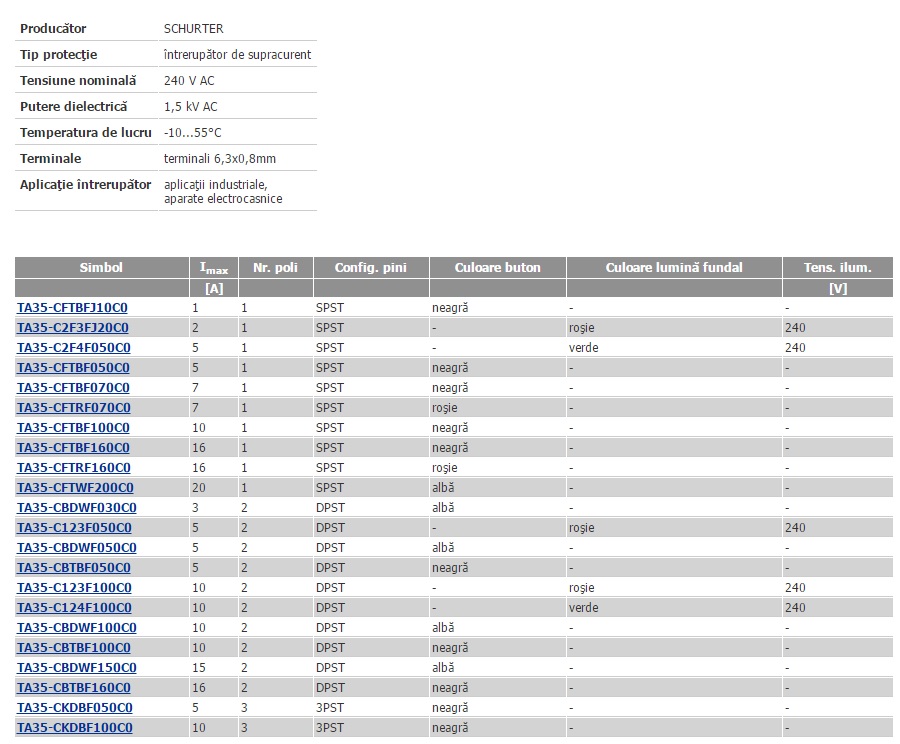The width and height of the screenshot is (900, 744).
Task: Open the TA35-CFTBF100C0 product link
Action: point(73,428)
